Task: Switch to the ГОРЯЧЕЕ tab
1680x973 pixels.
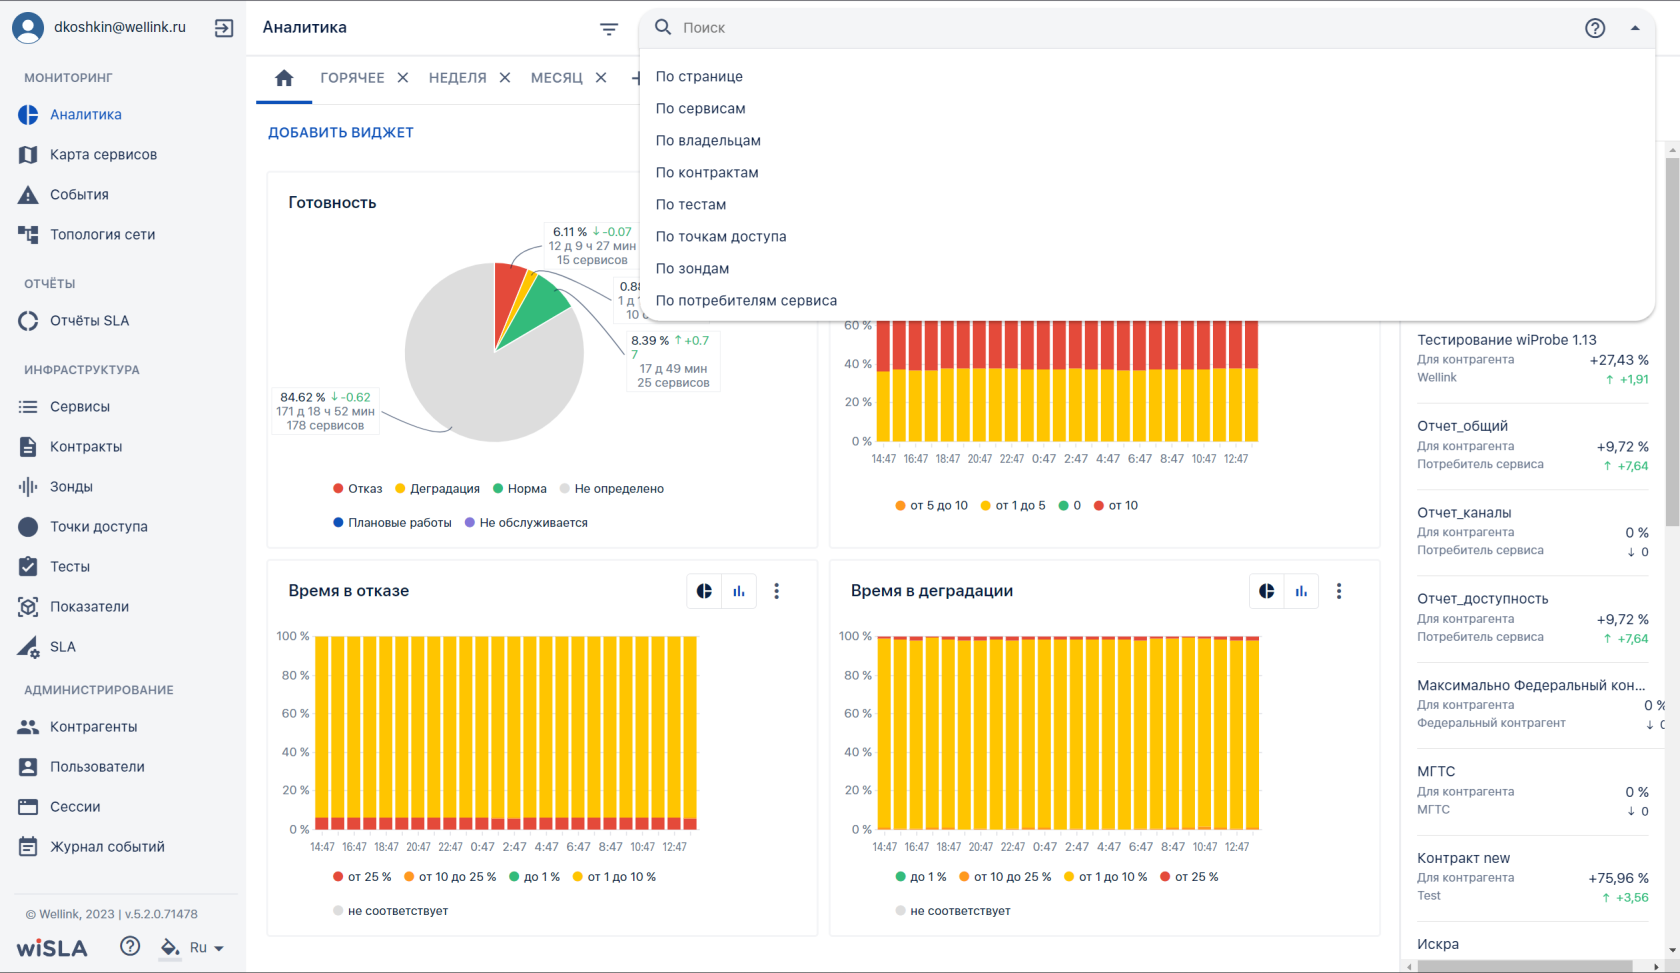Action: point(352,78)
